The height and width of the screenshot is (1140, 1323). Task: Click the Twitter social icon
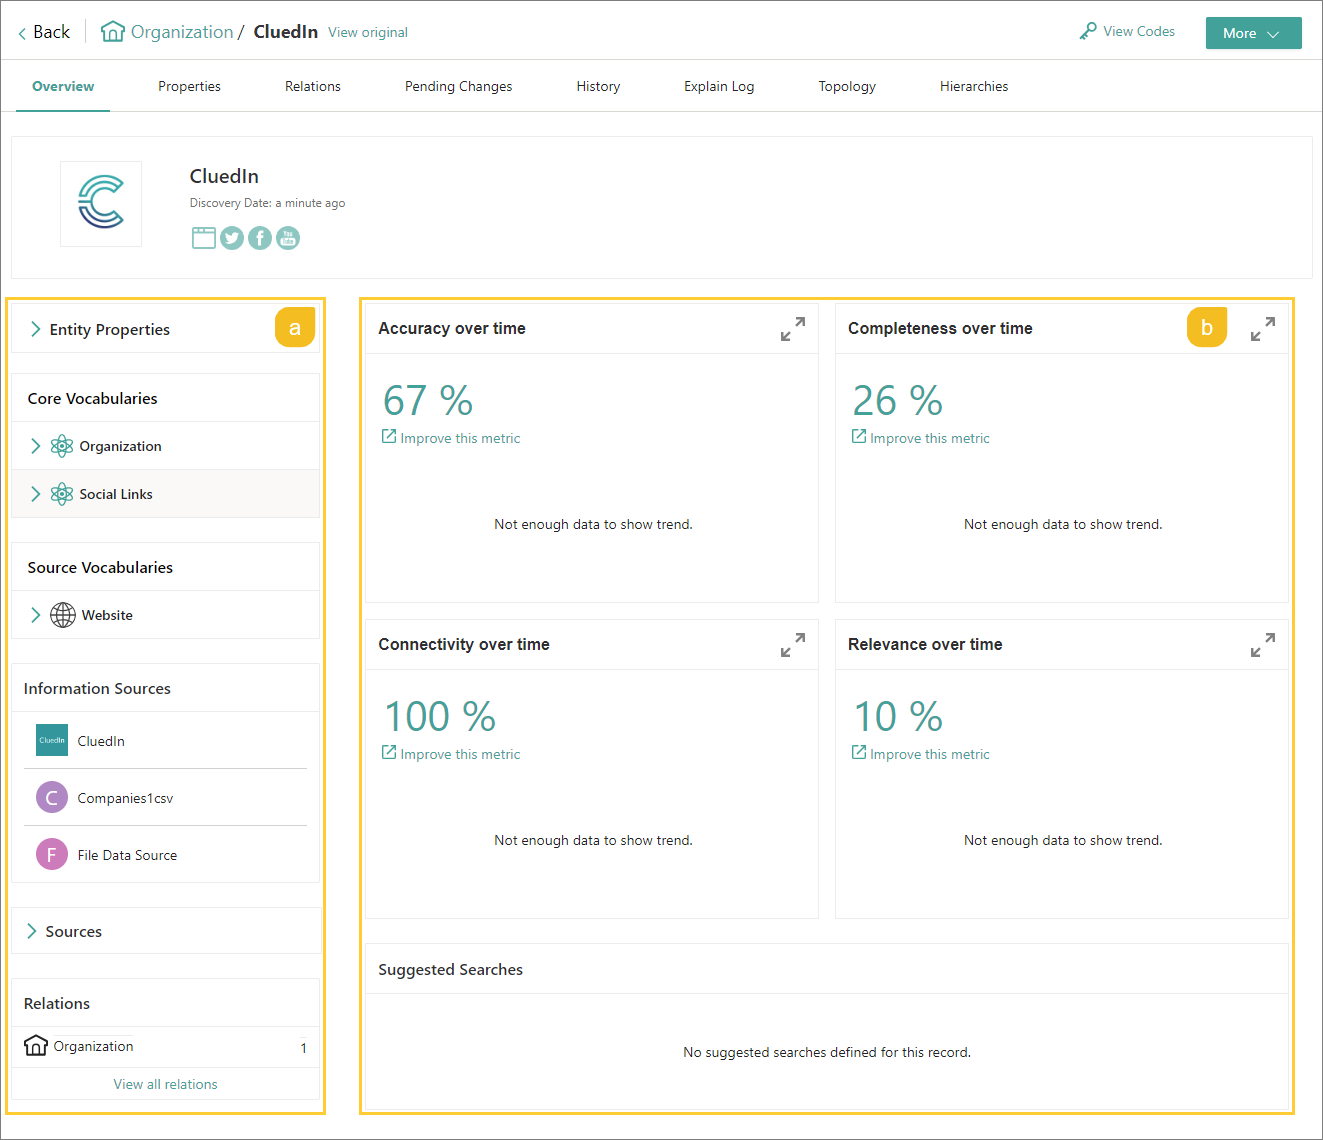click(232, 238)
